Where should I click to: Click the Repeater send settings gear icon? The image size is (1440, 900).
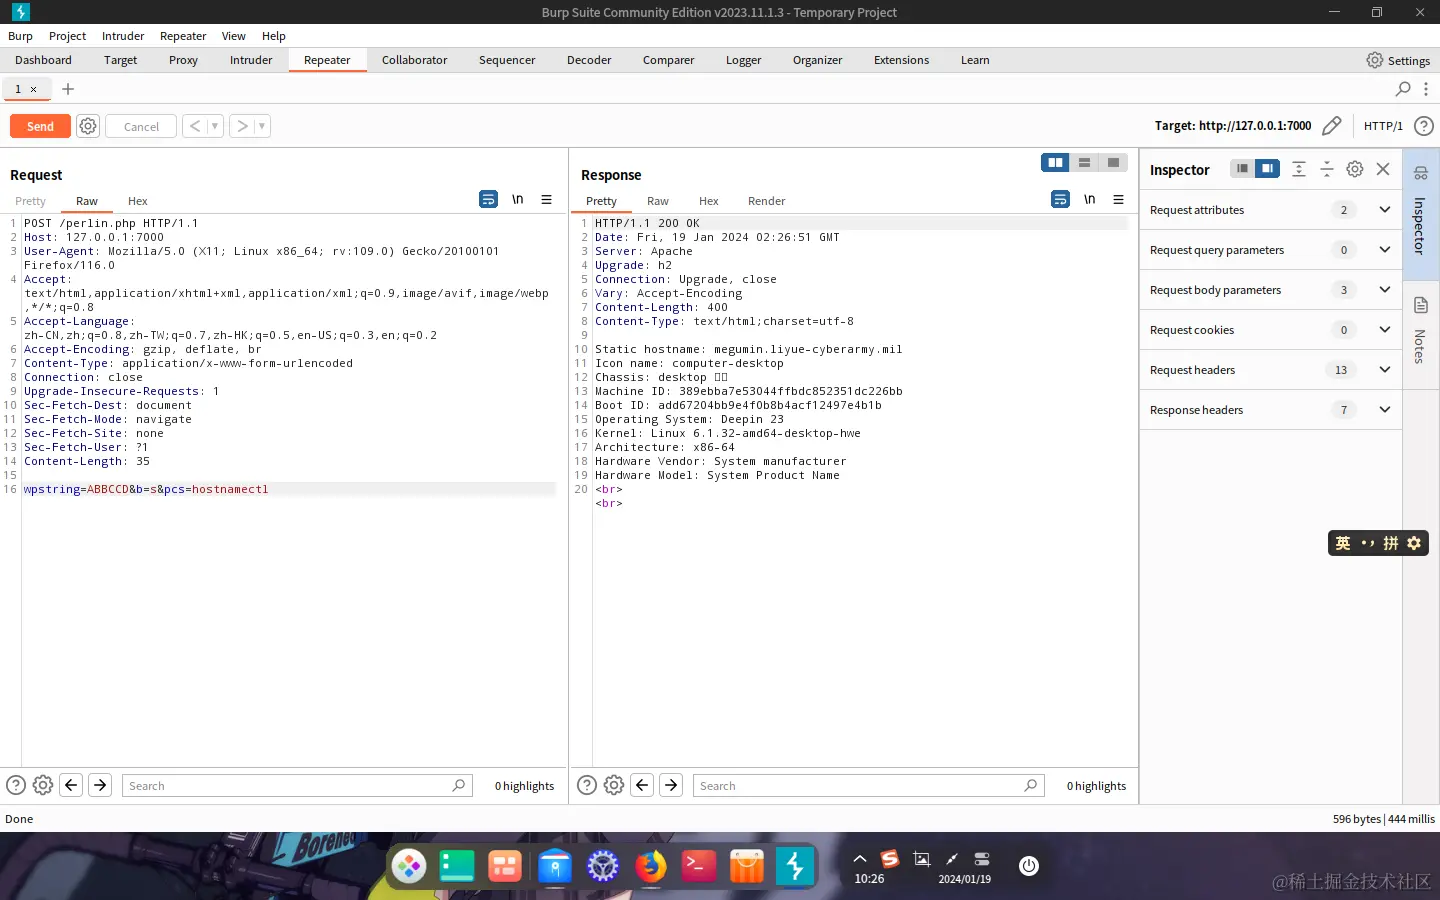[x=88, y=126]
